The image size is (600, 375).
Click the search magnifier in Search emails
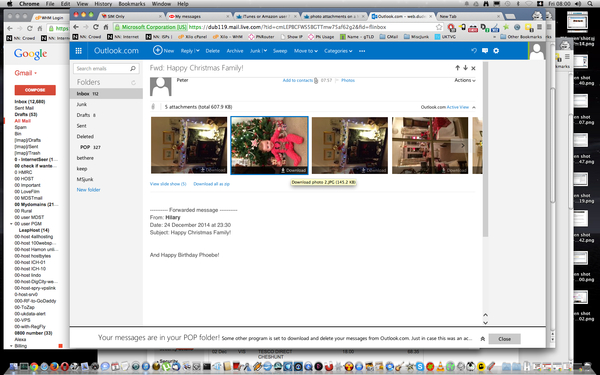[x=133, y=68]
